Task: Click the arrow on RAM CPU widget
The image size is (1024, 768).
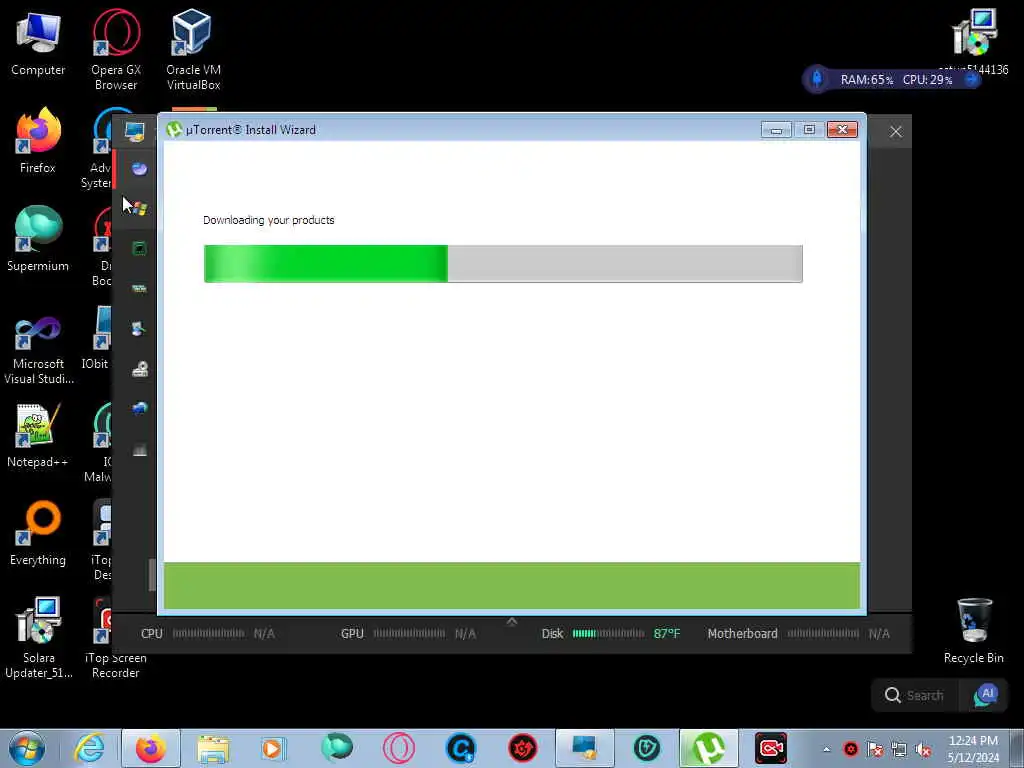Action: tap(971, 79)
